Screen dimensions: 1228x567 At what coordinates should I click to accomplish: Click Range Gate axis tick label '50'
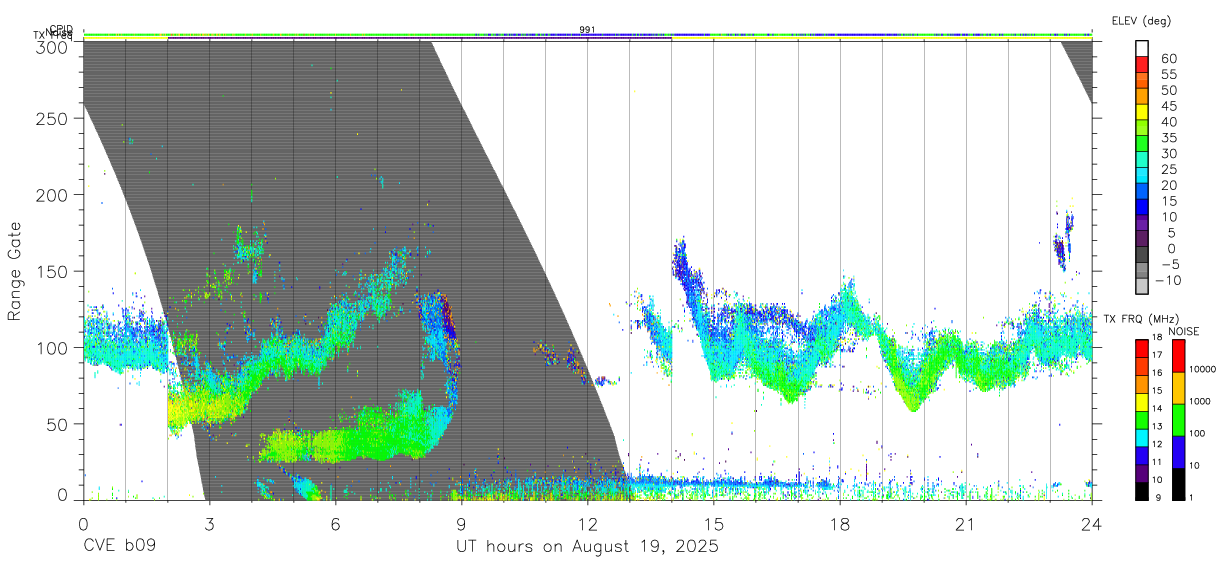pos(57,424)
